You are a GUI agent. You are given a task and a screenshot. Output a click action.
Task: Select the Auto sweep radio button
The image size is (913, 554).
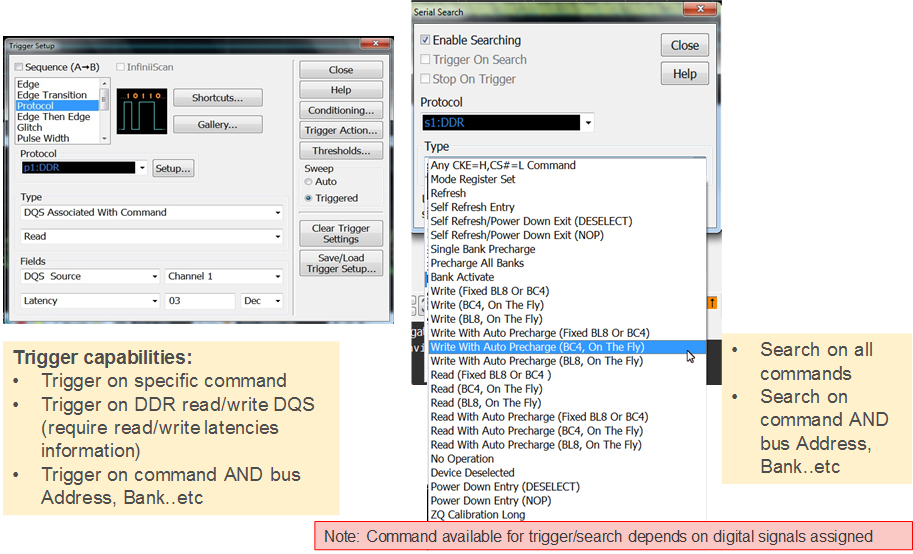pos(308,182)
